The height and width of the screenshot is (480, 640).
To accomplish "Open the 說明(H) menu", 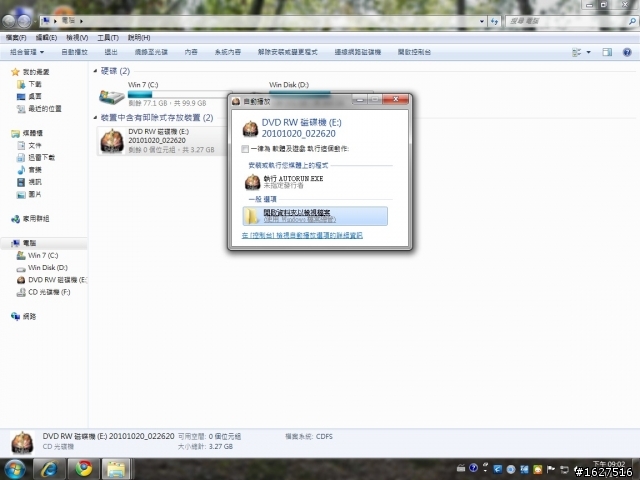I will click(x=139, y=38).
